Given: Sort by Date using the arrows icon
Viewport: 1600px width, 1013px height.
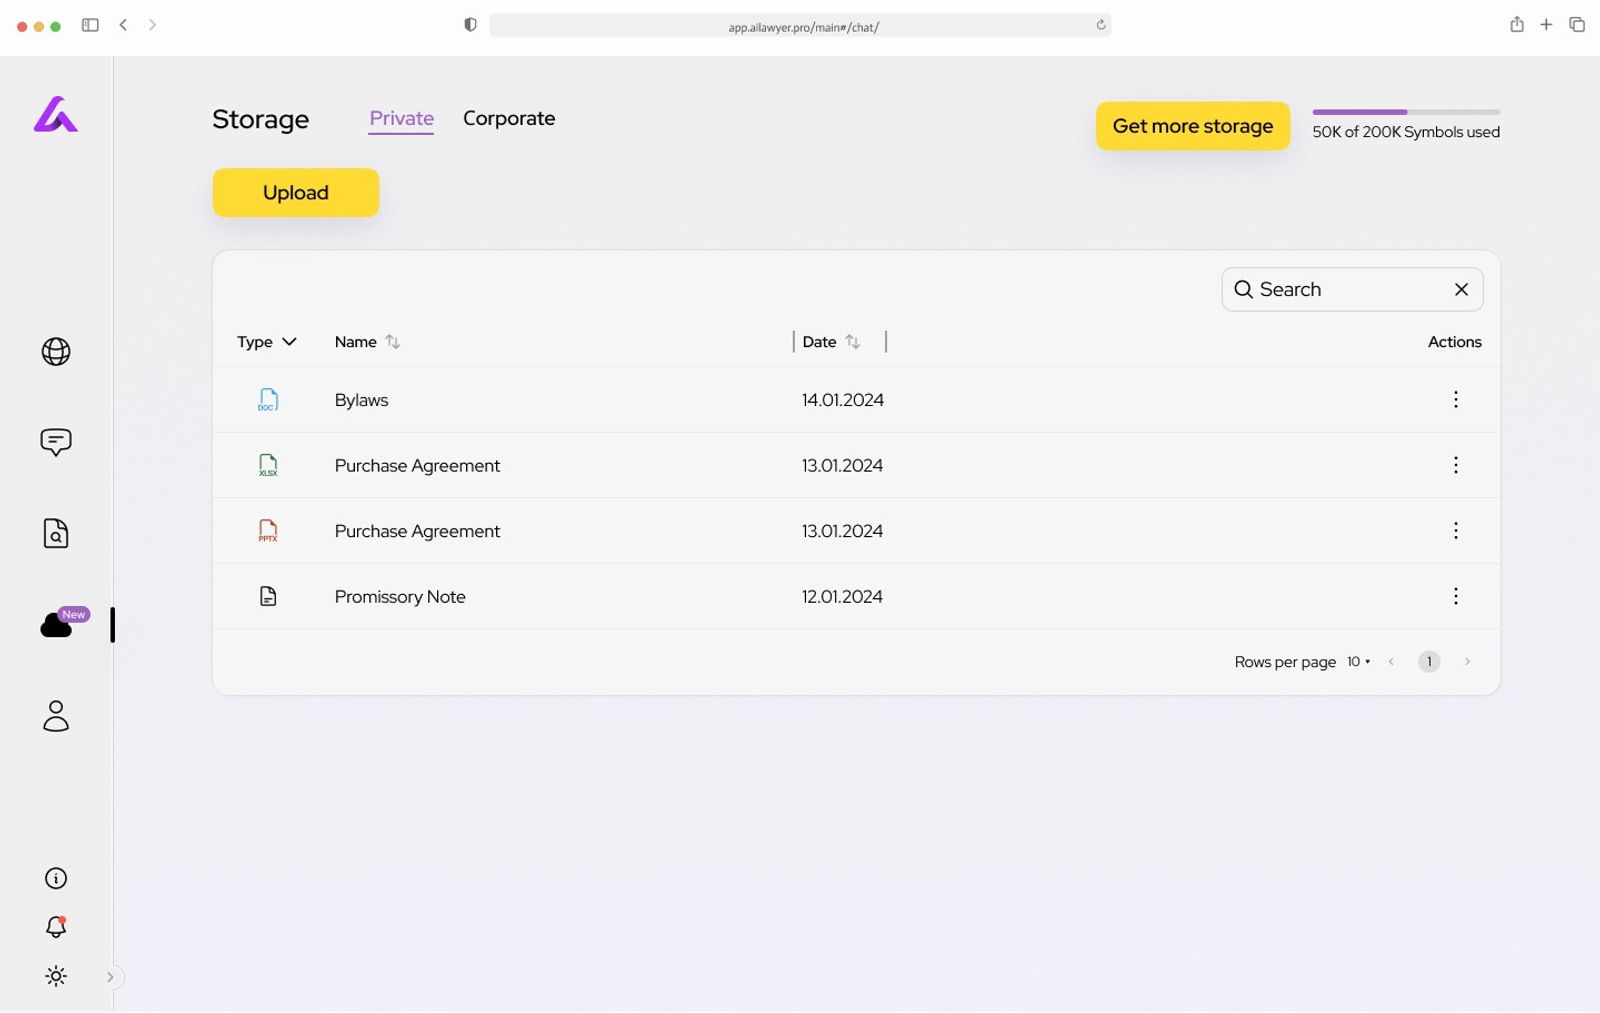Looking at the screenshot, I should [853, 342].
